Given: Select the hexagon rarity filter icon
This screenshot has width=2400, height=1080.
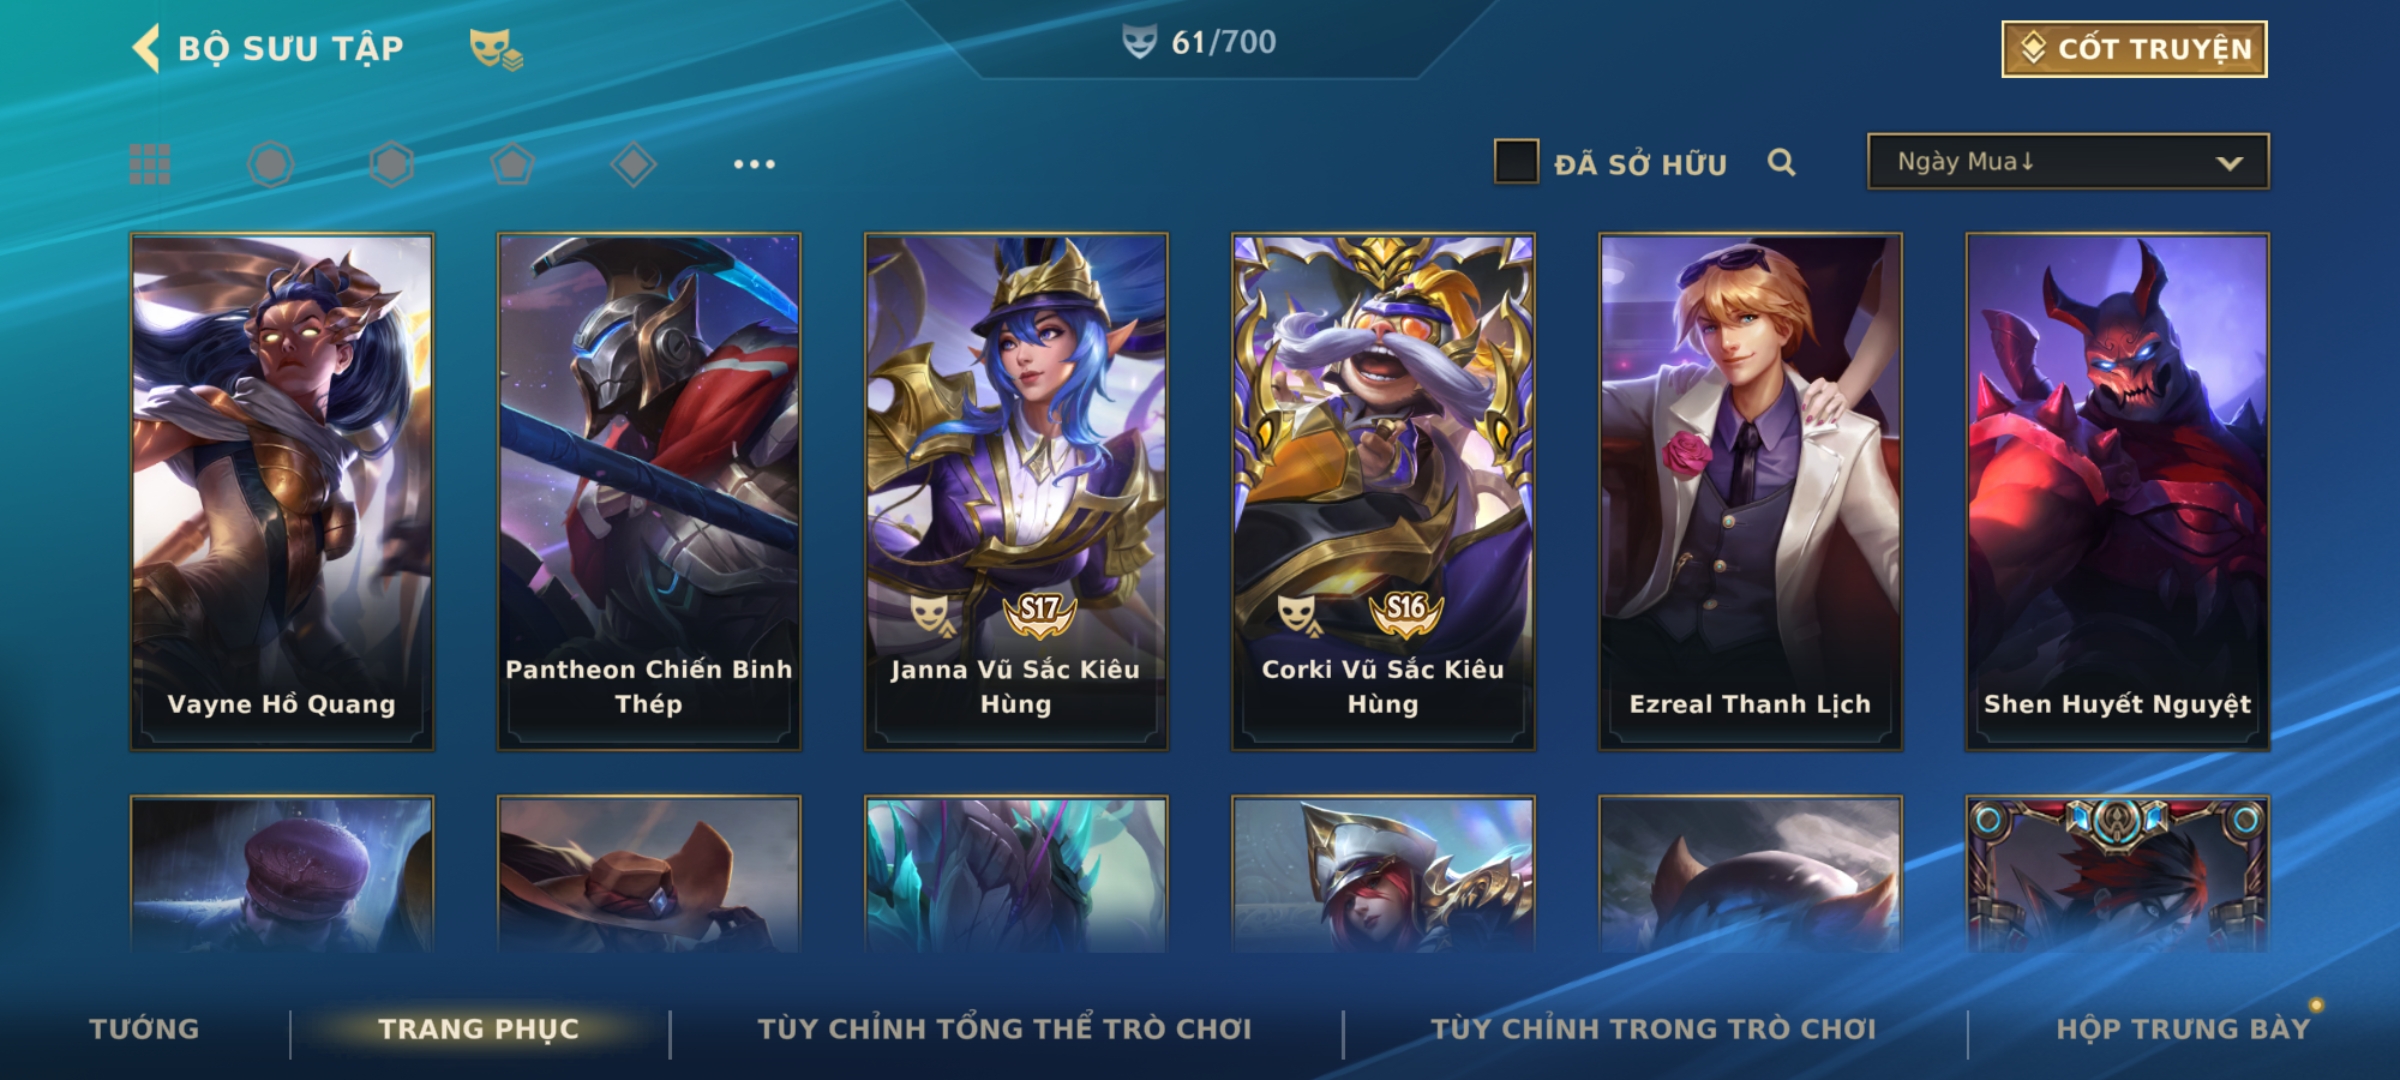Looking at the screenshot, I should pyautogui.click(x=391, y=164).
